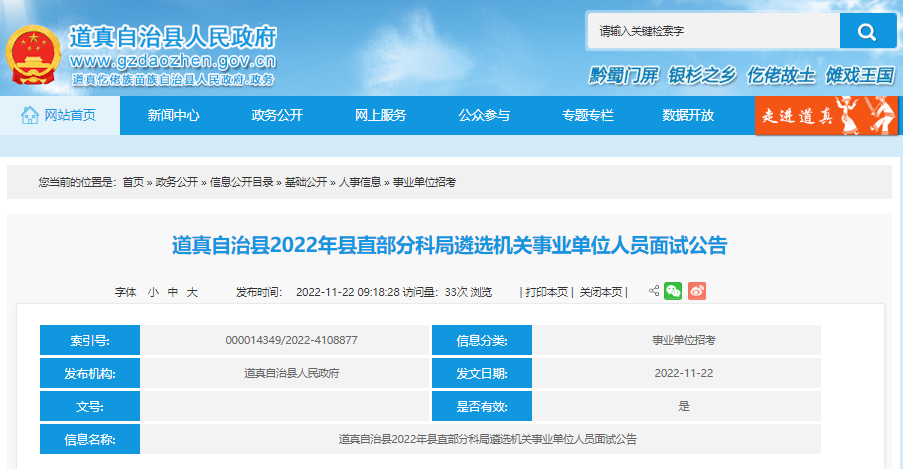Viewport: 903px width, 469px height.
Task: Click the 发文日期 value 2022-11-22
Action: (x=684, y=373)
